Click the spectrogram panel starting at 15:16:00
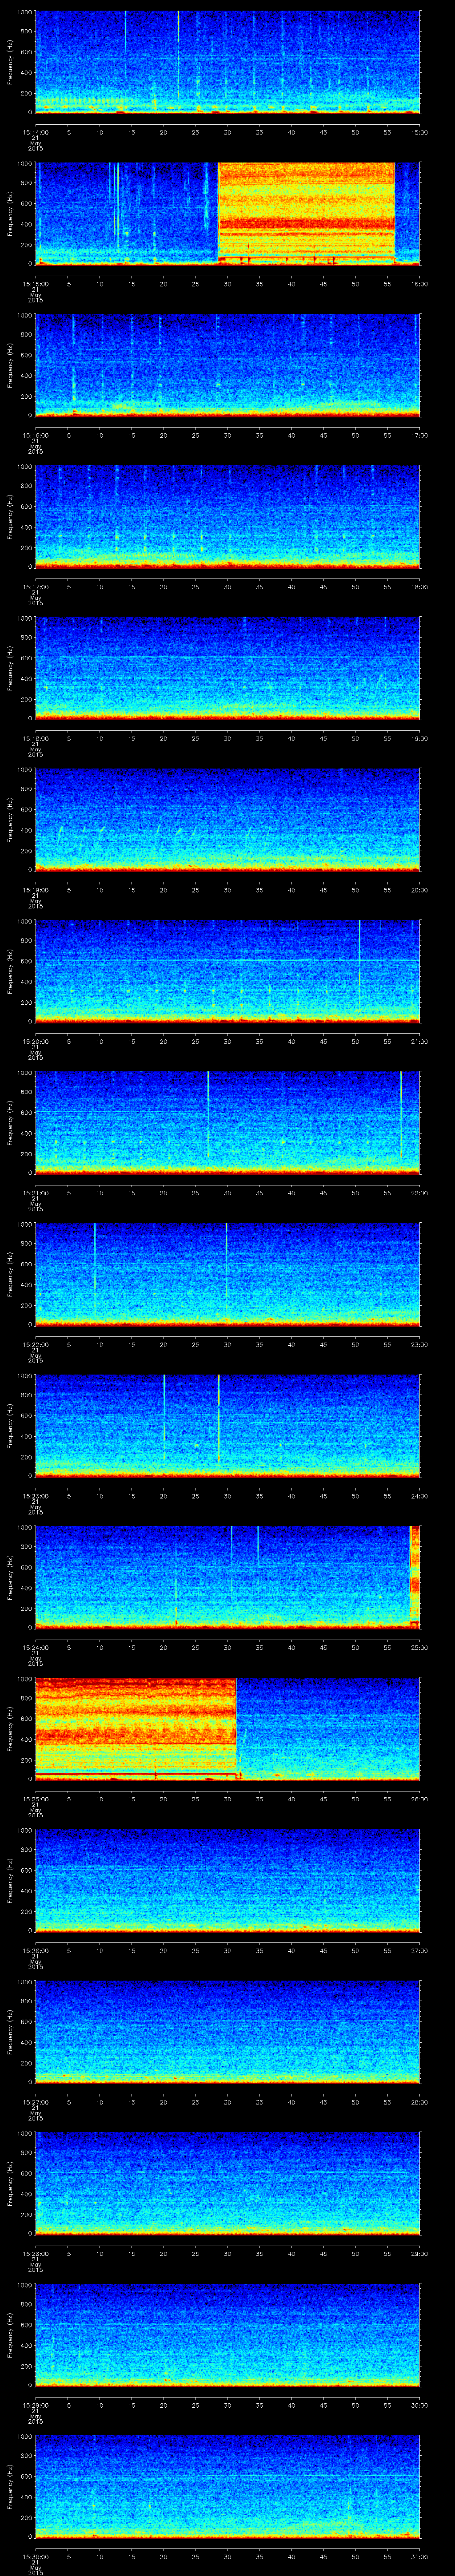This screenshot has height=2576, width=455. point(227,365)
